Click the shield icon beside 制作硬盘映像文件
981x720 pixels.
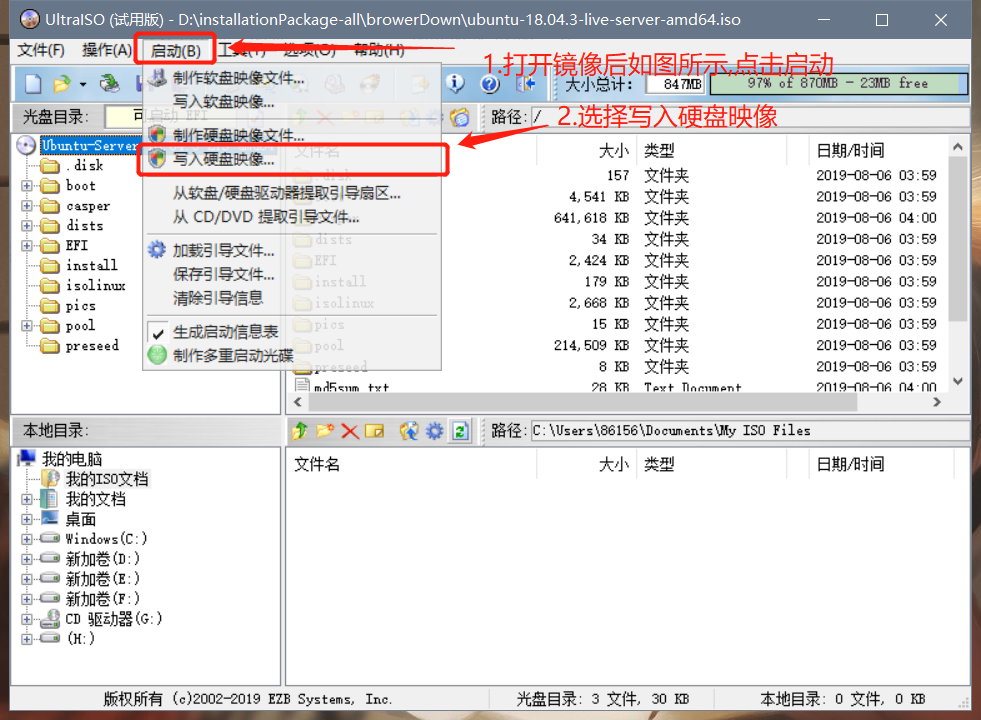point(157,134)
